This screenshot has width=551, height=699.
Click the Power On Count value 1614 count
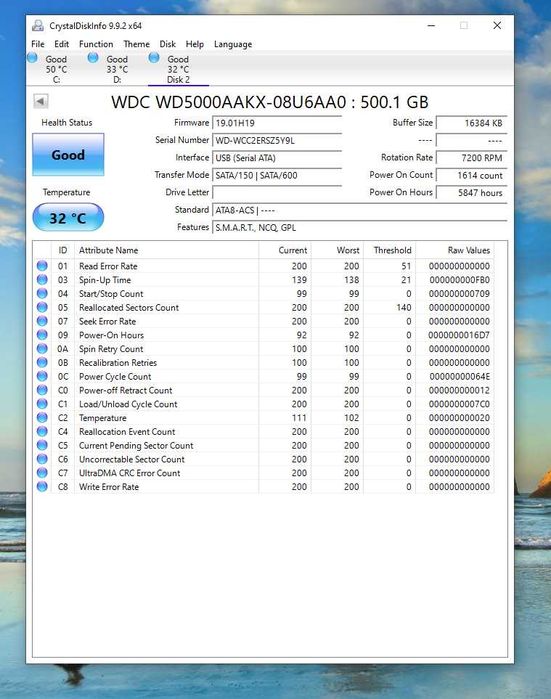471,175
